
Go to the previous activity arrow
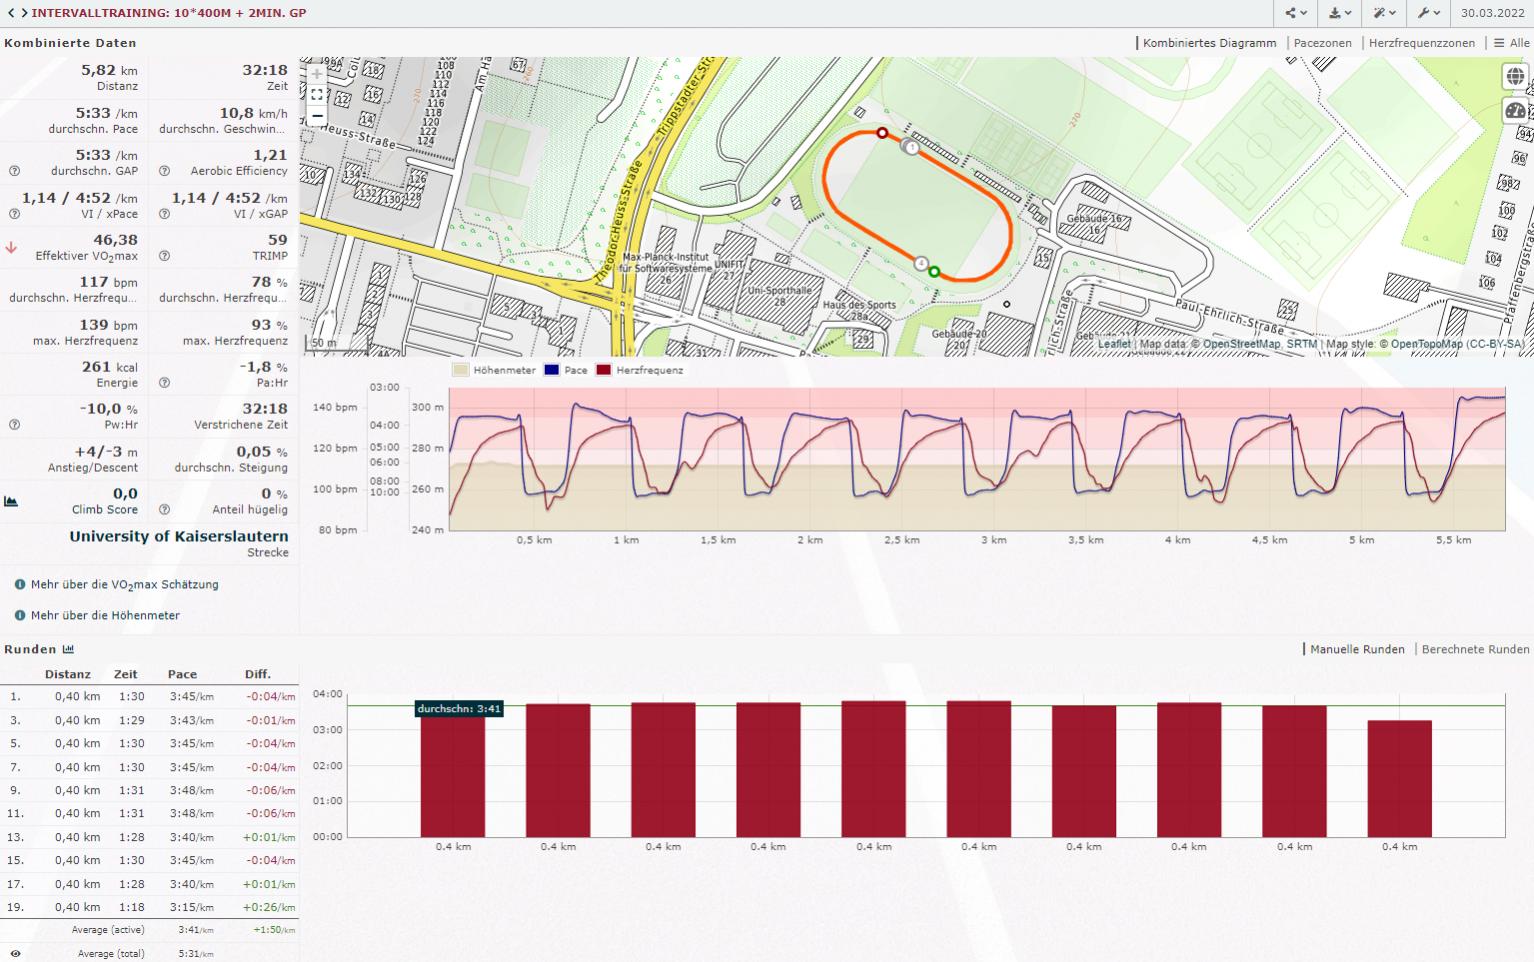[x=10, y=13]
